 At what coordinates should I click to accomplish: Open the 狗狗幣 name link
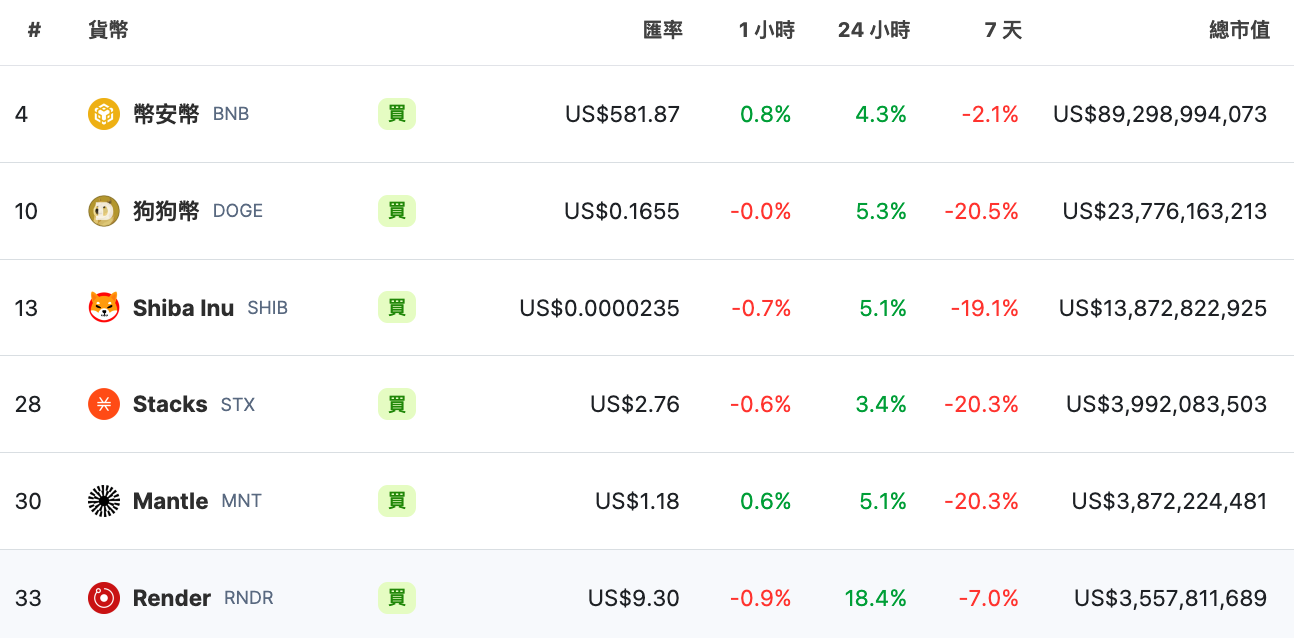click(x=166, y=211)
